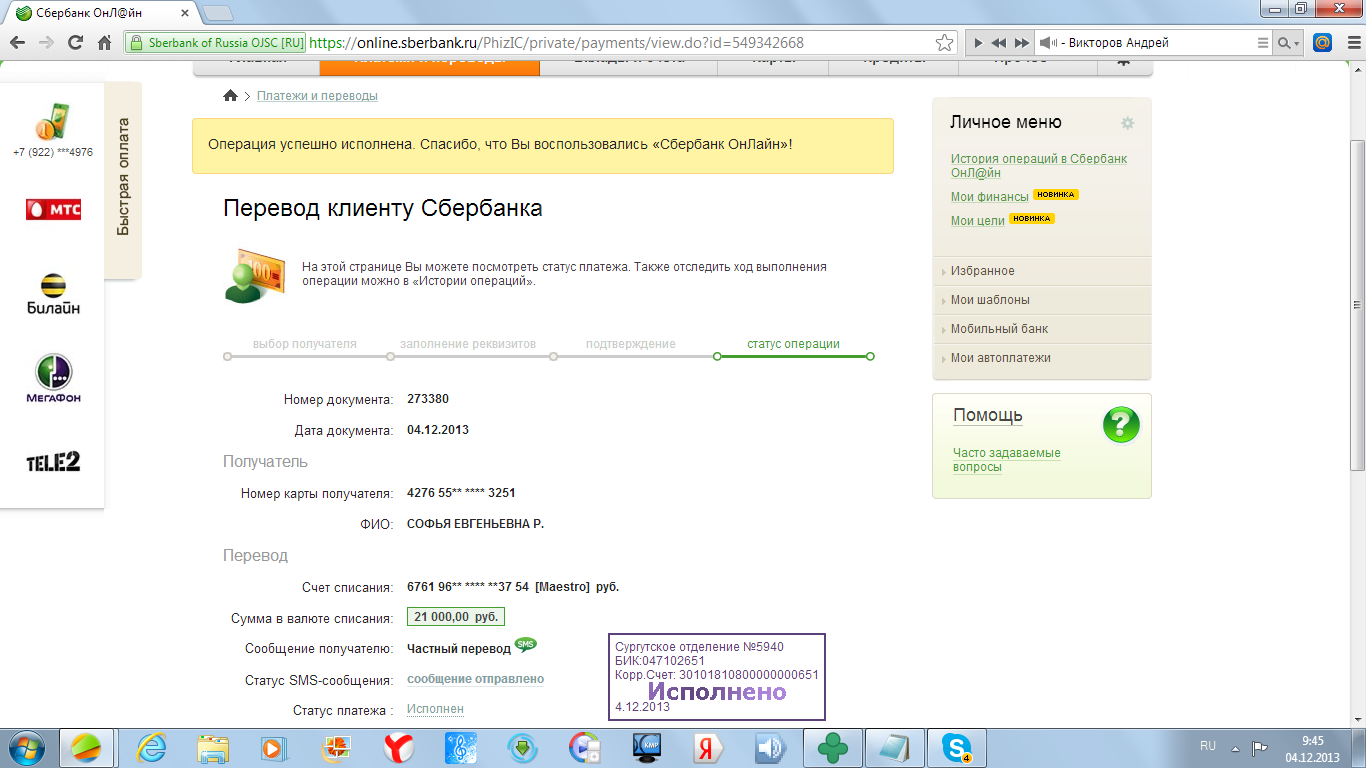Click the Исполнен payment status link
The width and height of the screenshot is (1366, 768).
pos(435,709)
